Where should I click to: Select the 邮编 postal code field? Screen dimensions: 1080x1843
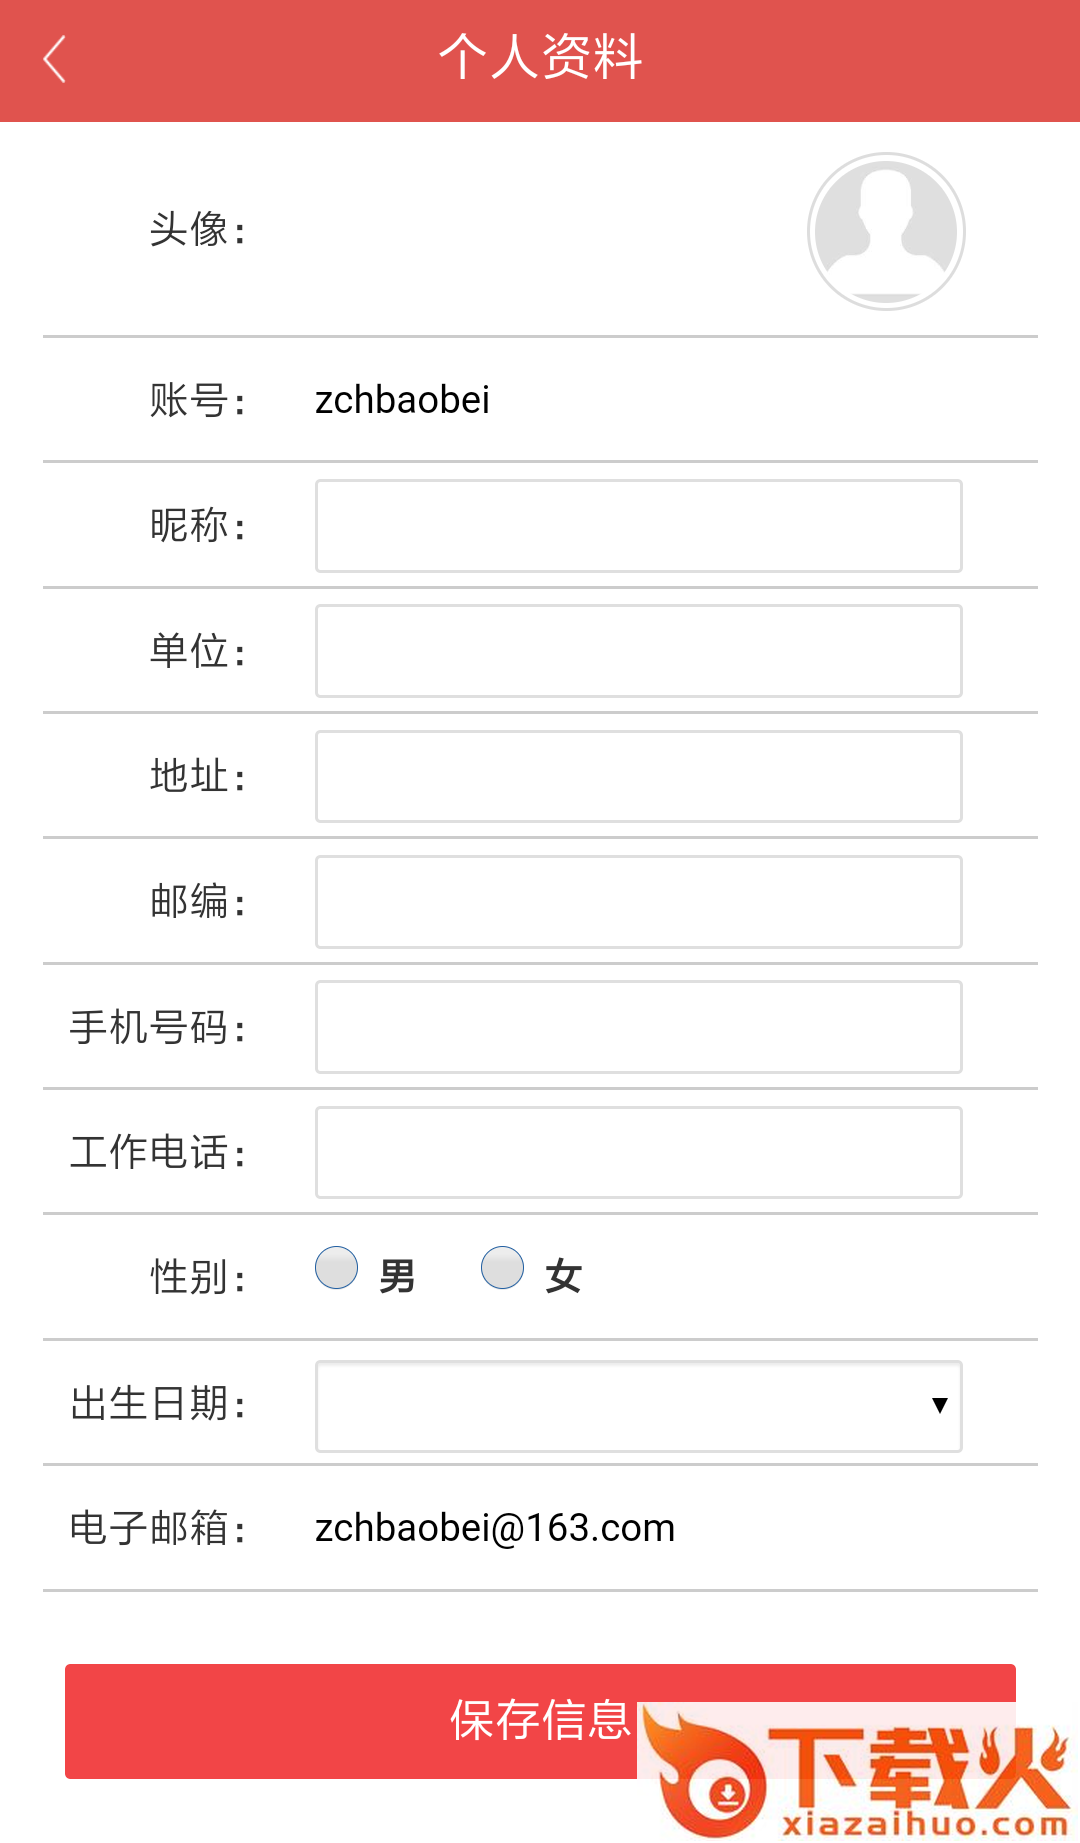(x=638, y=902)
